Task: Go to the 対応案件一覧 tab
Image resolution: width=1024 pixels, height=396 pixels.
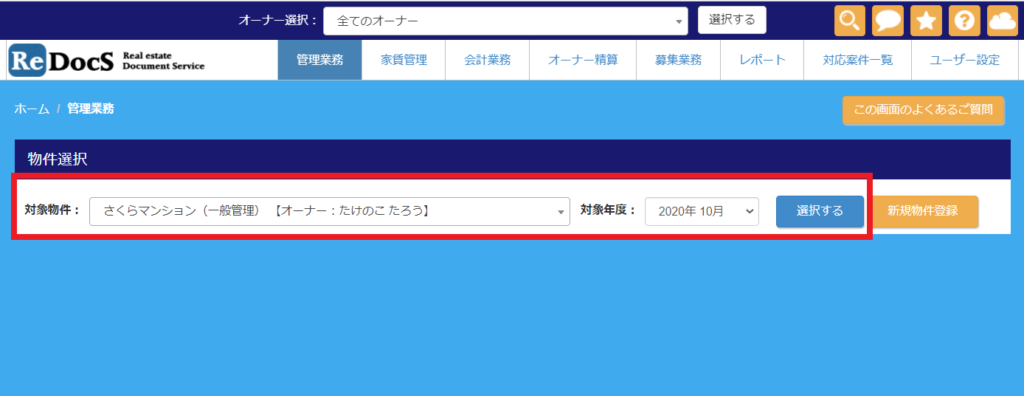Action: pyautogui.click(x=857, y=60)
